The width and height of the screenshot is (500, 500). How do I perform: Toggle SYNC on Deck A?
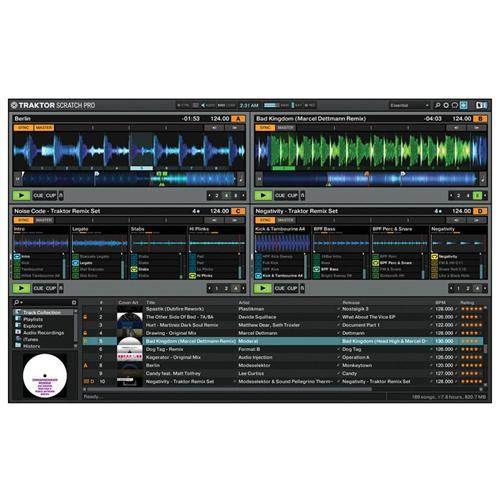pyautogui.click(x=23, y=128)
